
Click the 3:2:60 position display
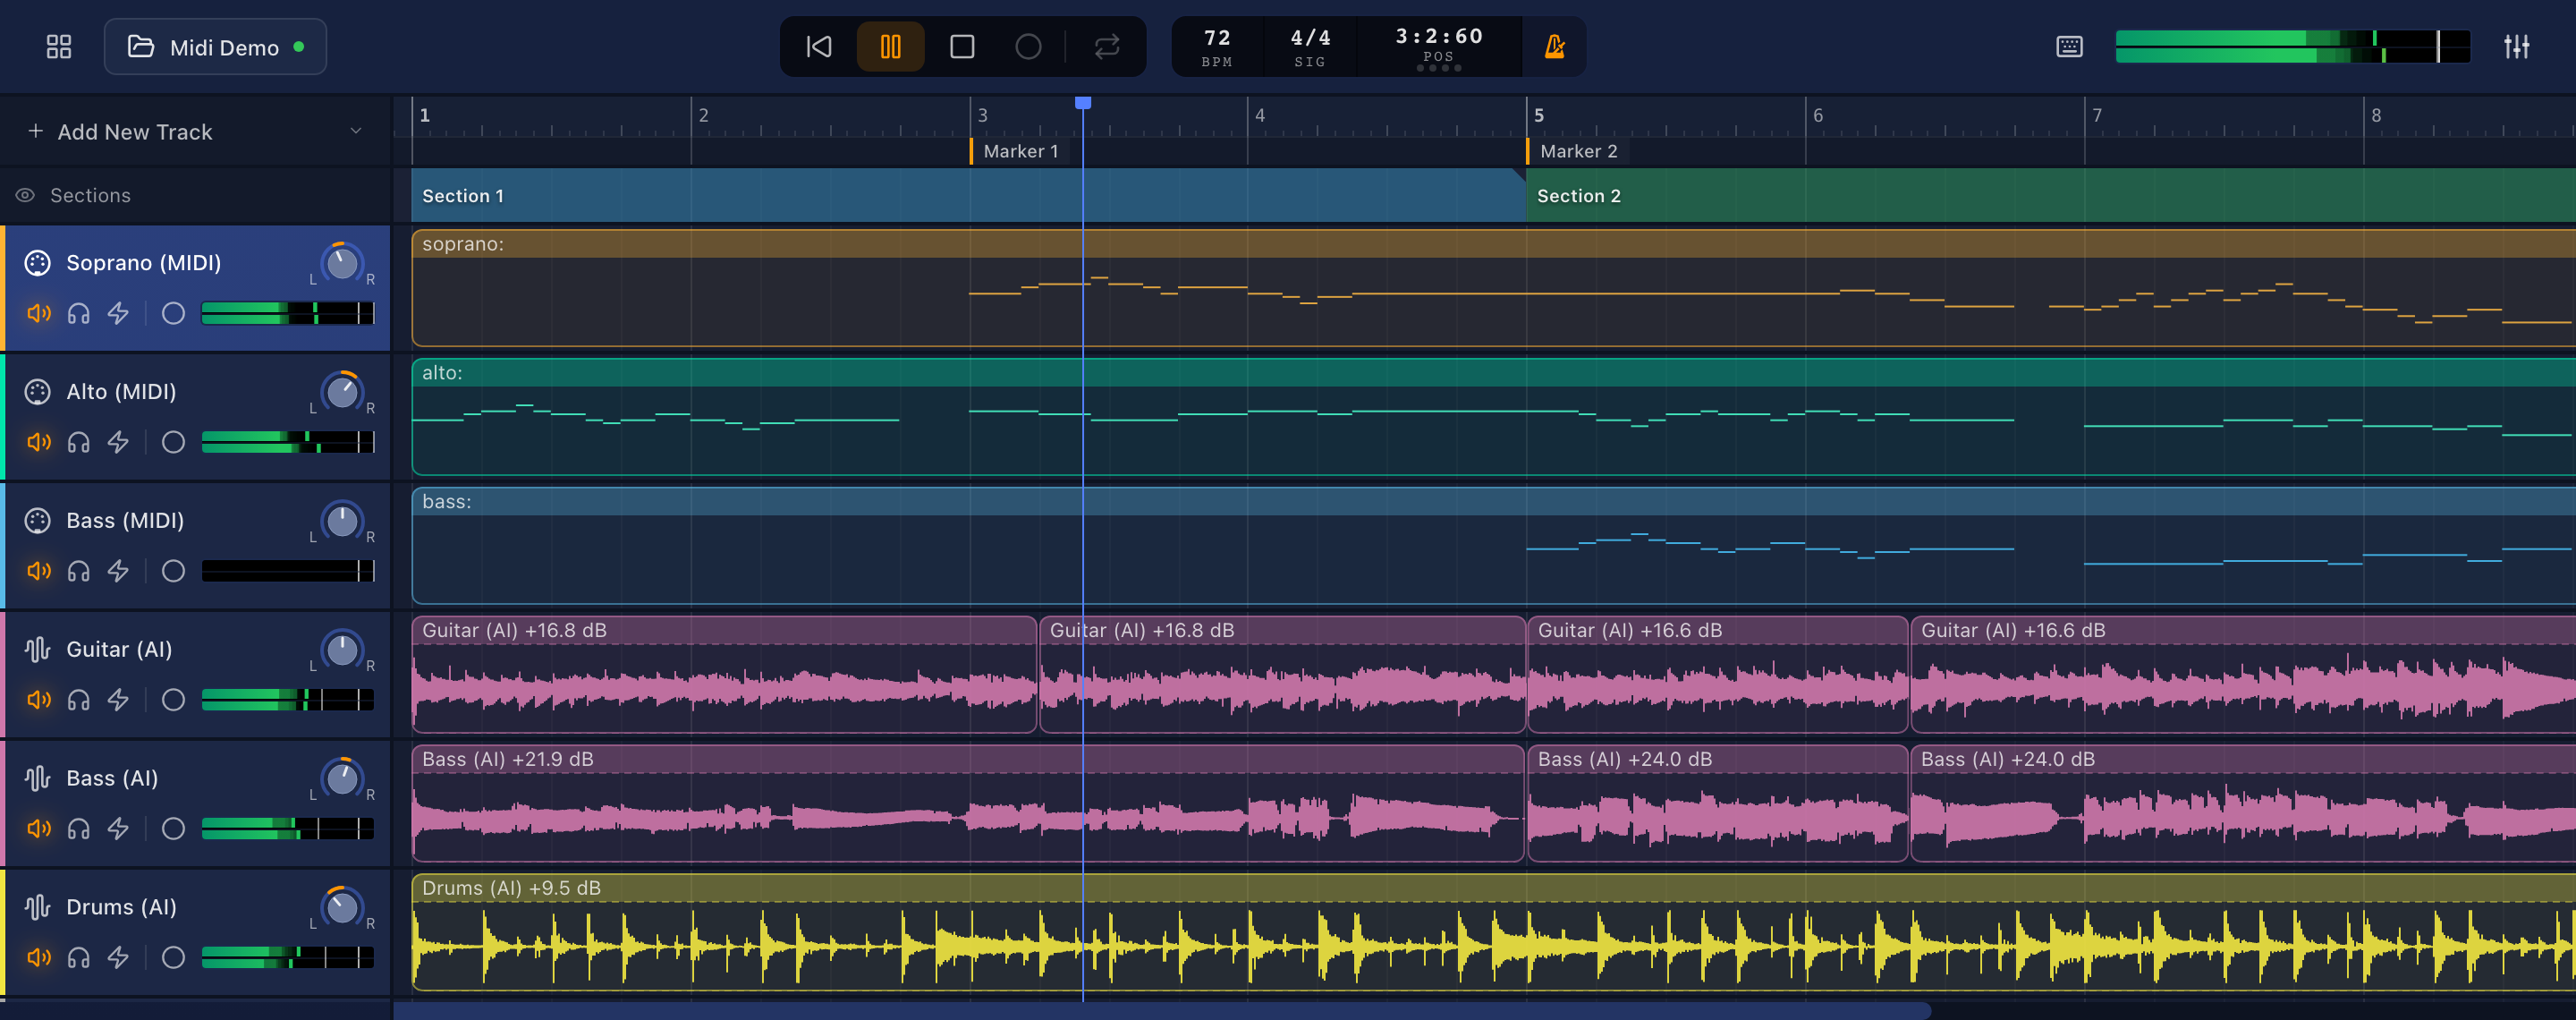[1439, 47]
